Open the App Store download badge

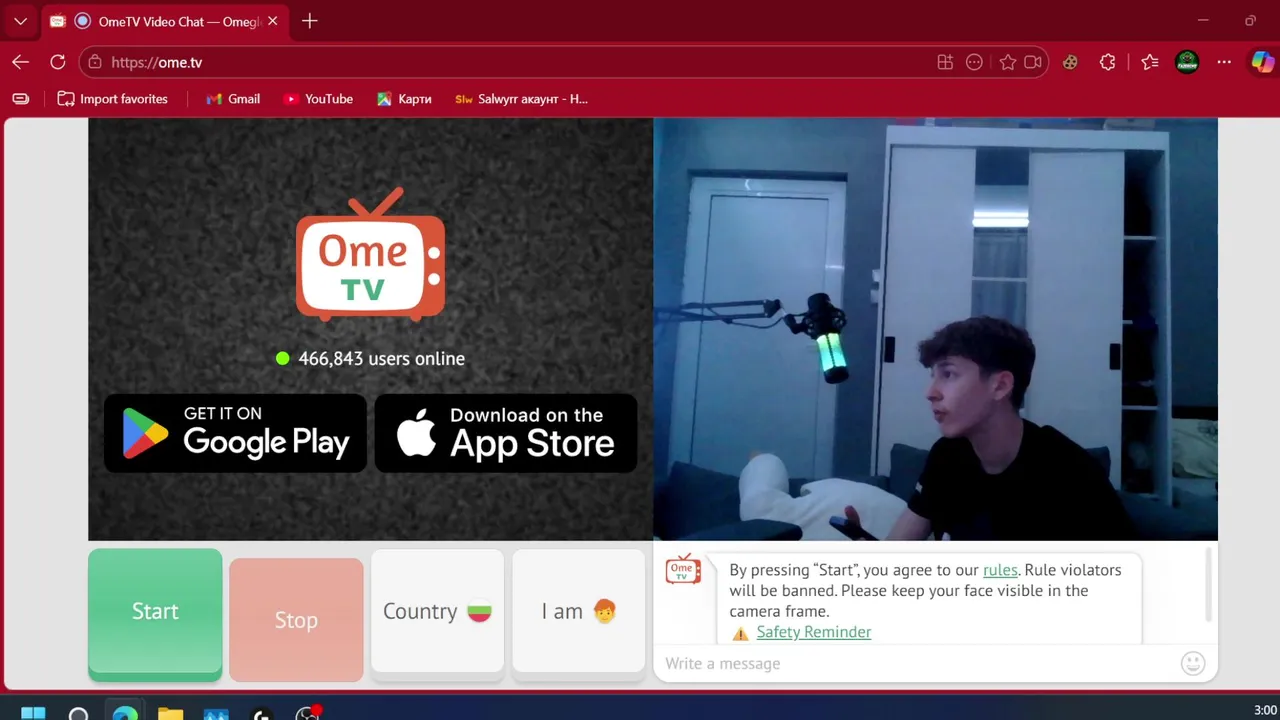[x=506, y=433]
